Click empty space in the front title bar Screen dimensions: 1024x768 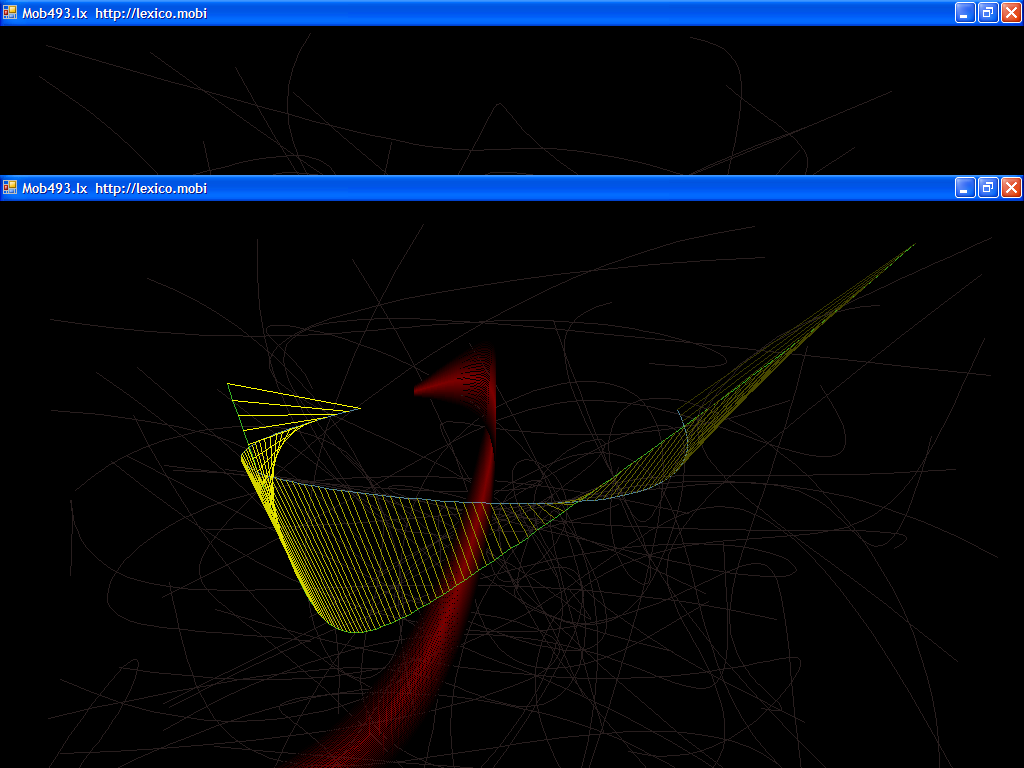[580, 188]
